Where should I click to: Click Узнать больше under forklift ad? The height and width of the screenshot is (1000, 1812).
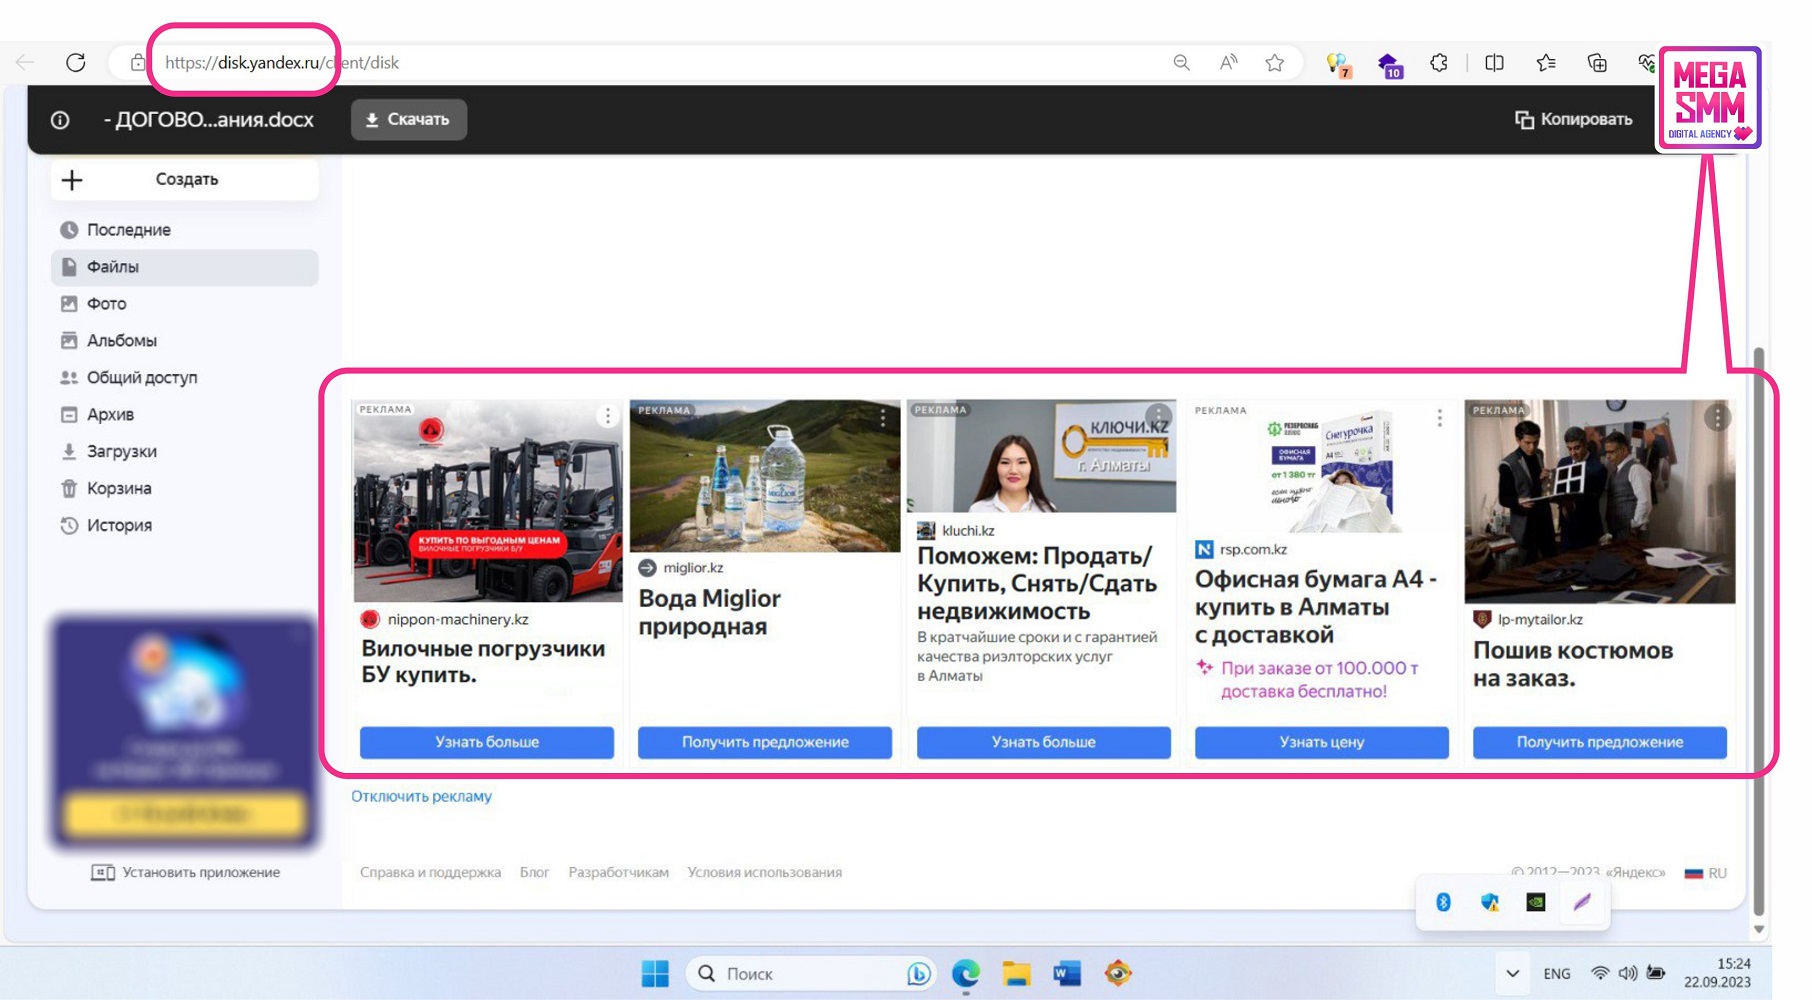click(487, 742)
